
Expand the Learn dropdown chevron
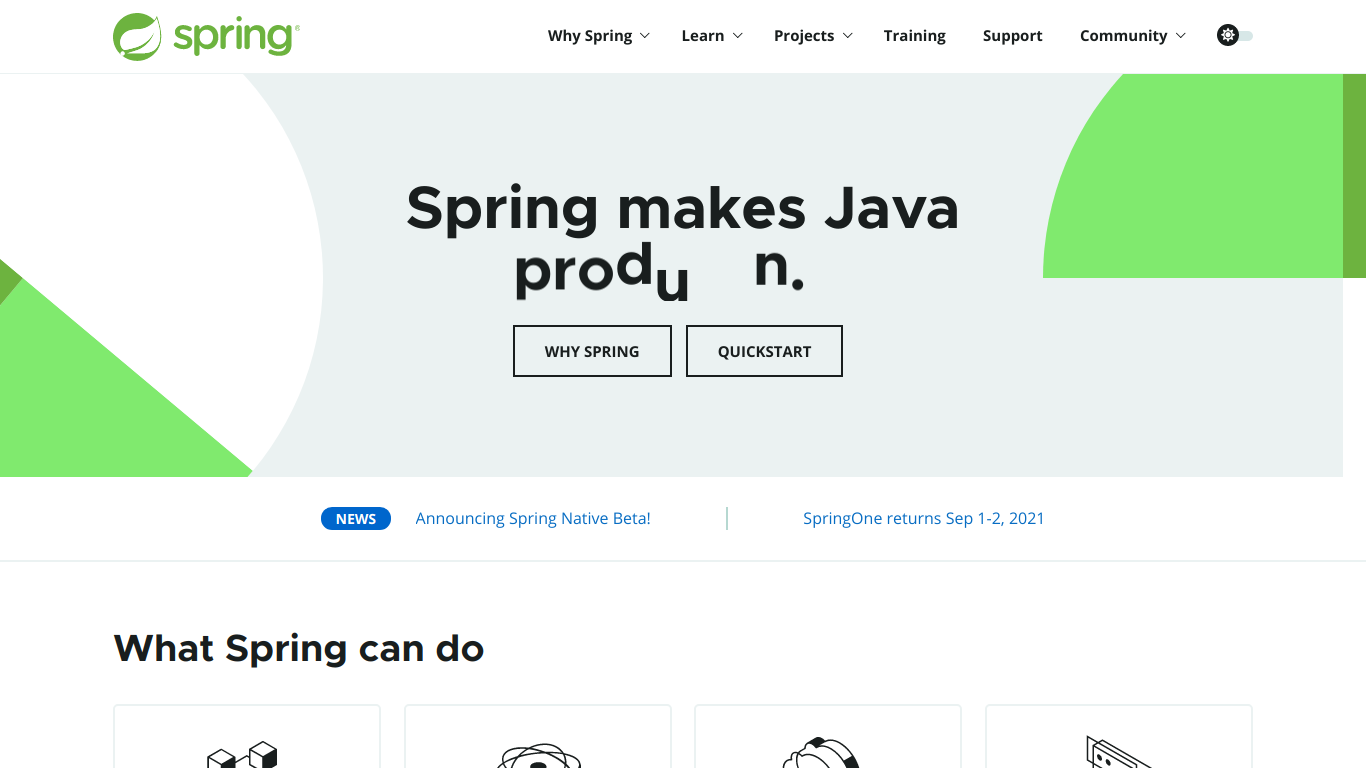(738, 36)
